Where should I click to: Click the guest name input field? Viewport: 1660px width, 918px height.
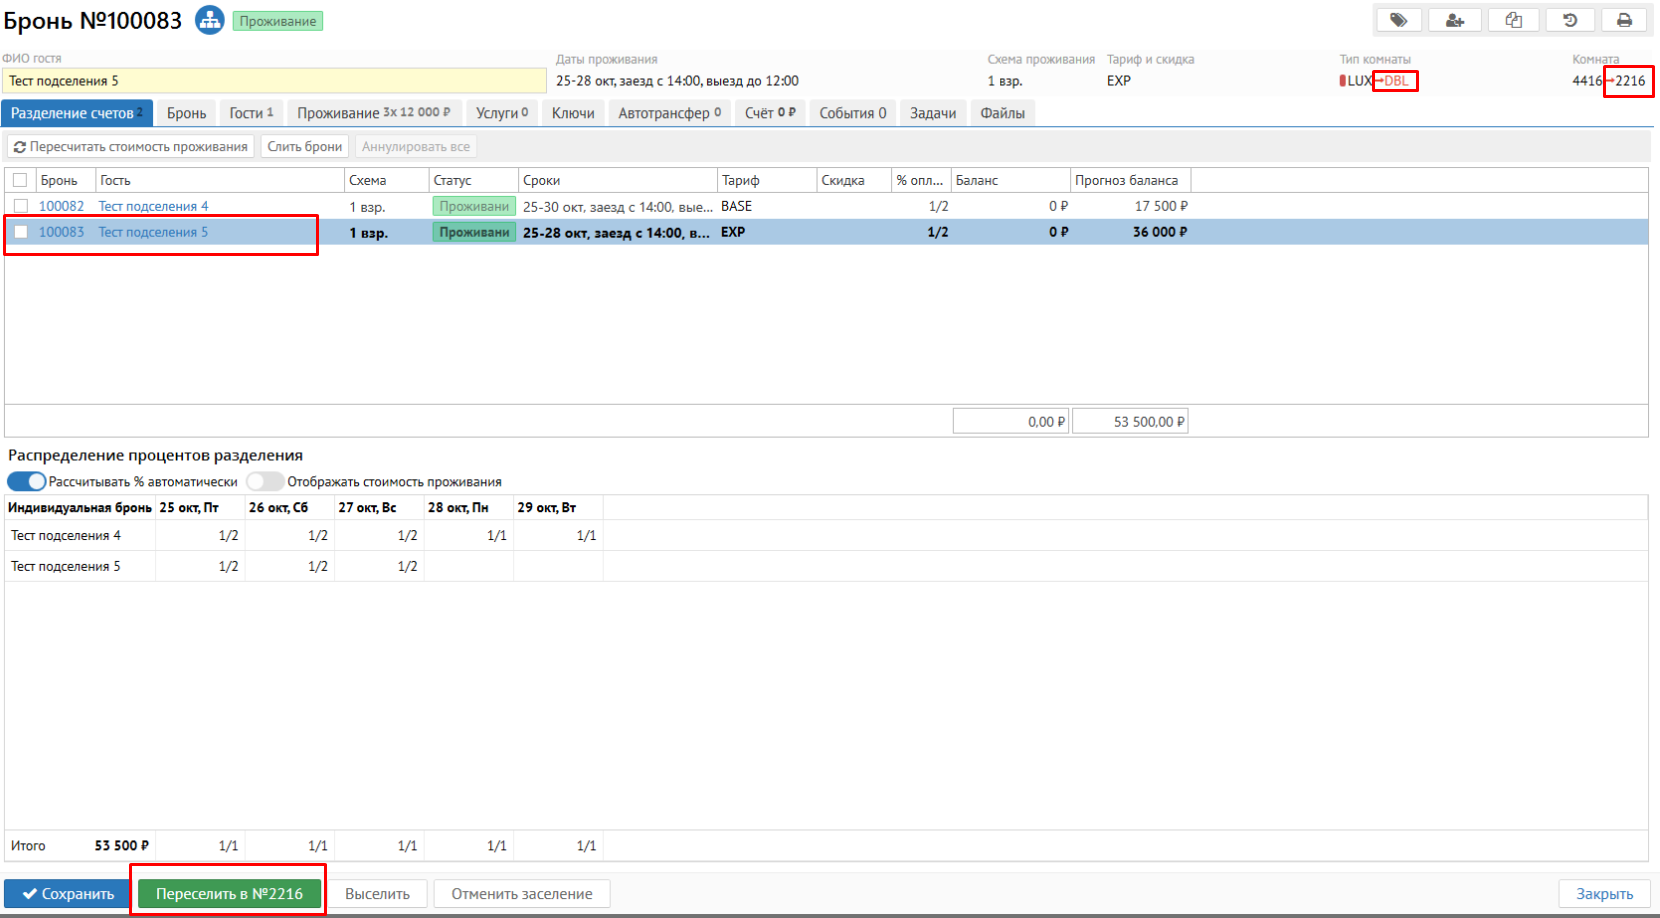coord(273,81)
